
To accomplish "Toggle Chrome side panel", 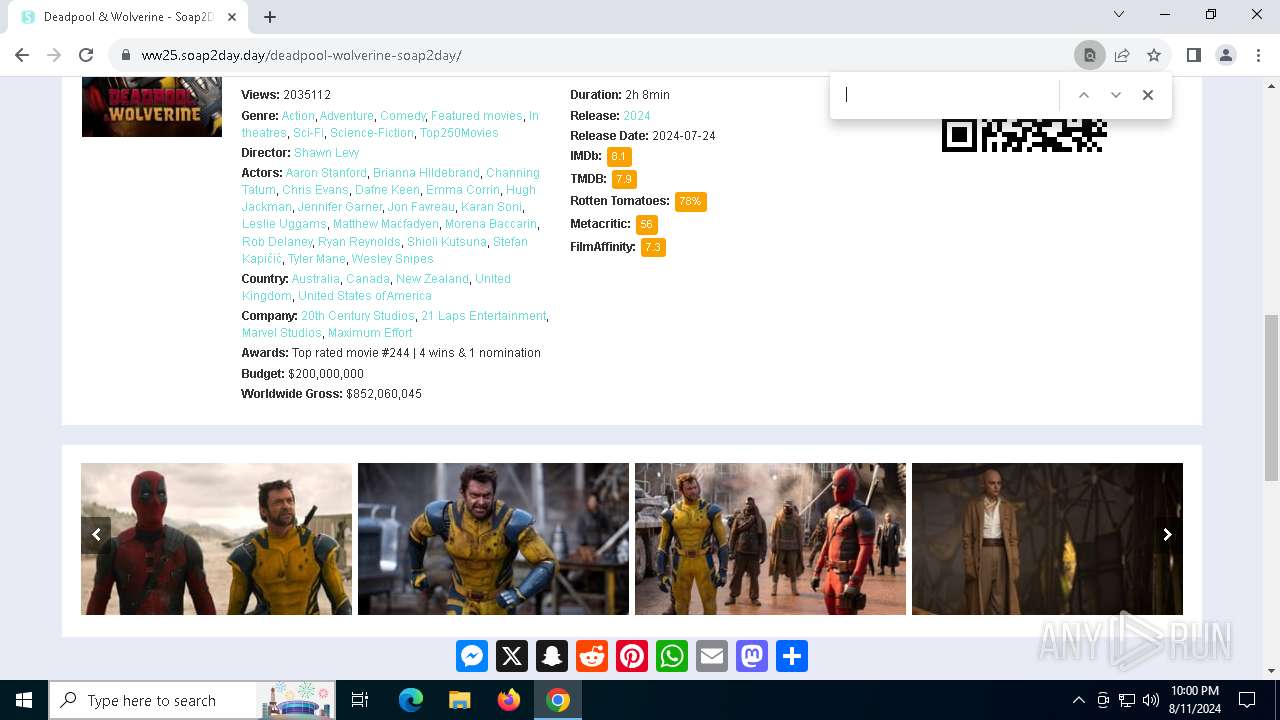I will pyautogui.click(x=1193, y=55).
